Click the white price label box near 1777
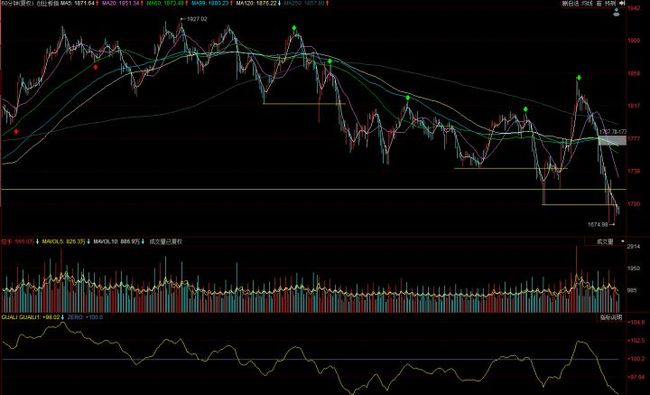This screenshot has height=395, width=650. 612,141
